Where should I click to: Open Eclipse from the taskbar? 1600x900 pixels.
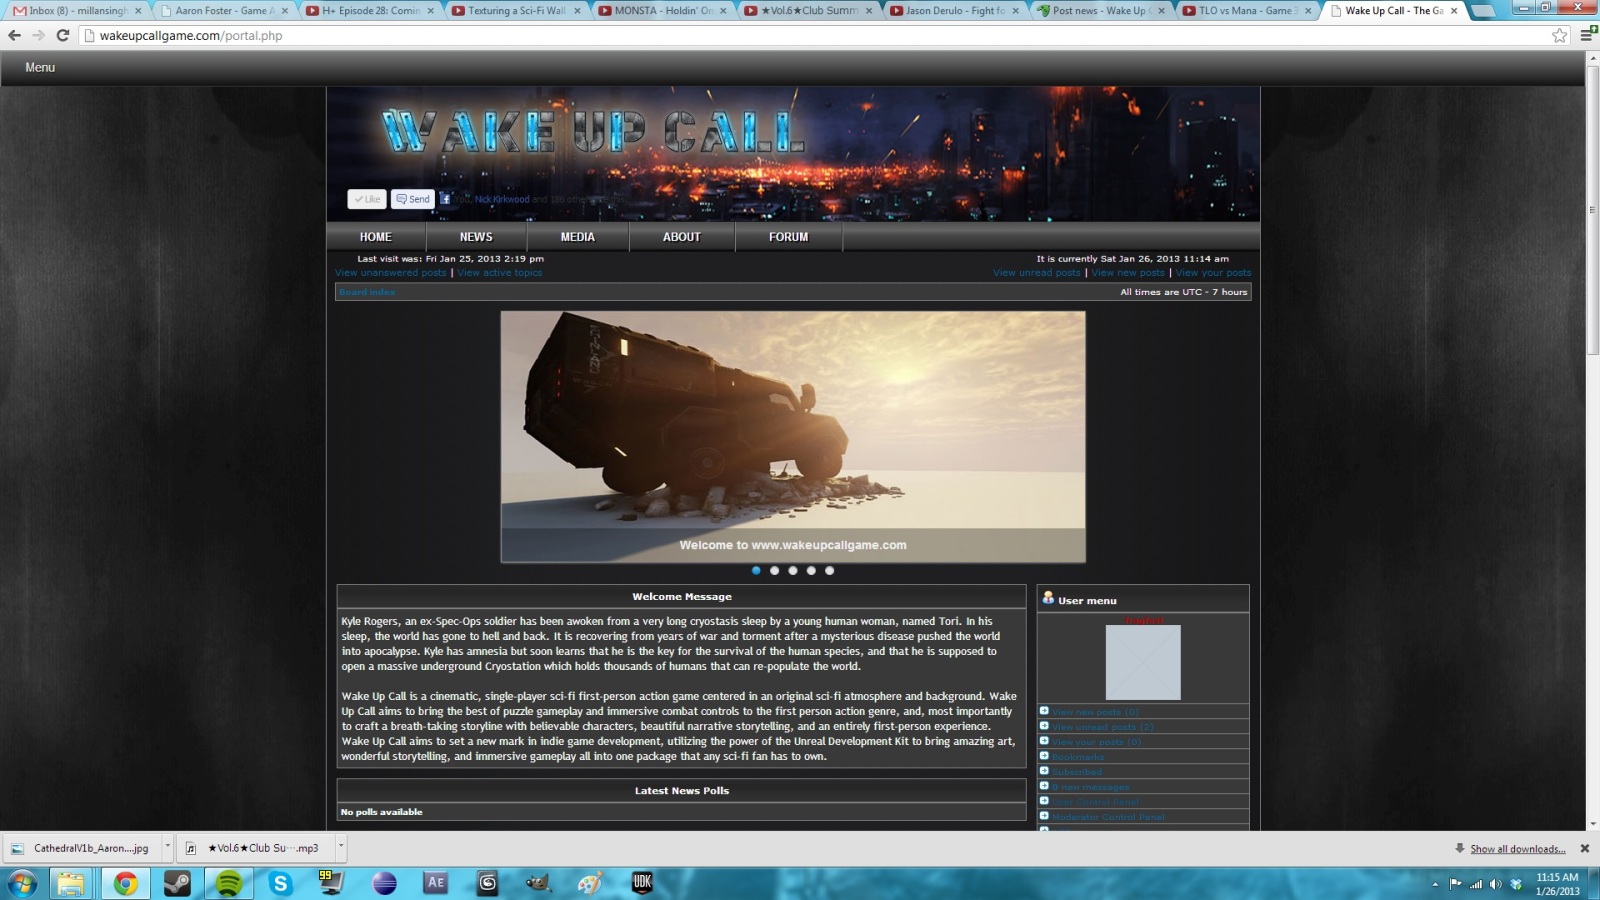384,883
